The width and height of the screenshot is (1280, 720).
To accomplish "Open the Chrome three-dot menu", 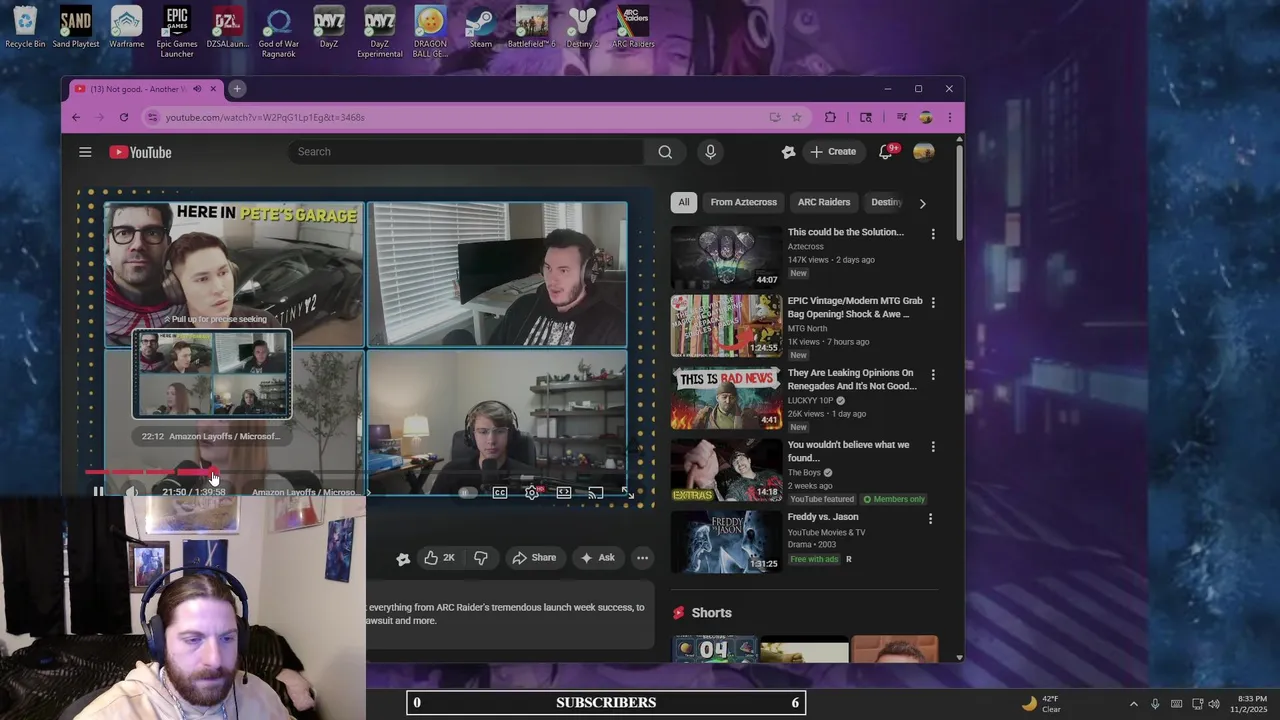I will (x=949, y=117).
